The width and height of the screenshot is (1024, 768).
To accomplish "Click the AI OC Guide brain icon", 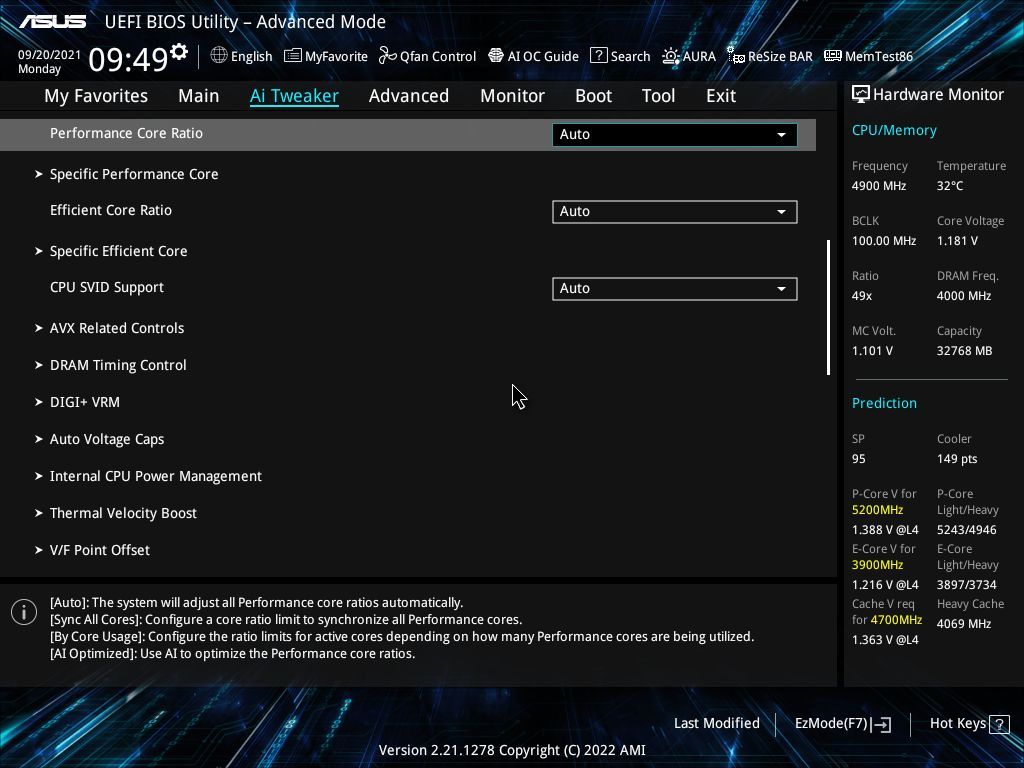I will (x=496, y=56).
